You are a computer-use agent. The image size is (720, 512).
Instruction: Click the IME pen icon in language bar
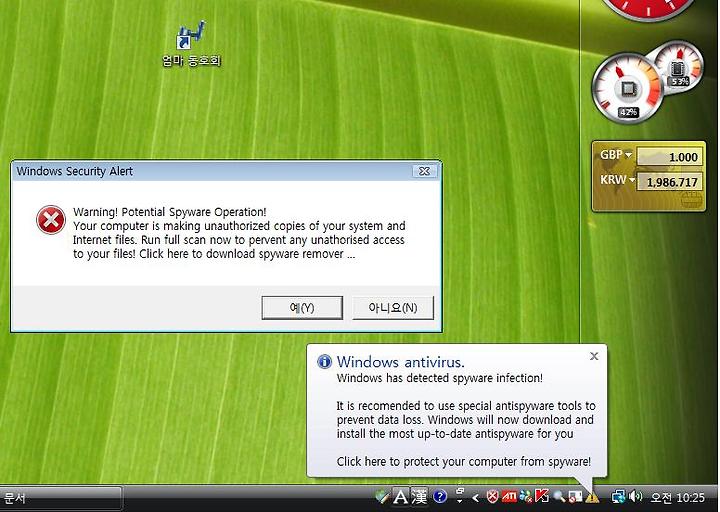click(382, 496)
